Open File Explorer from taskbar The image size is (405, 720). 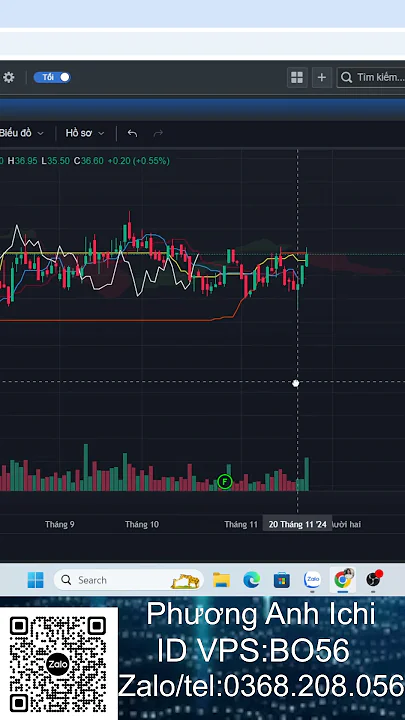pos(221,580)
